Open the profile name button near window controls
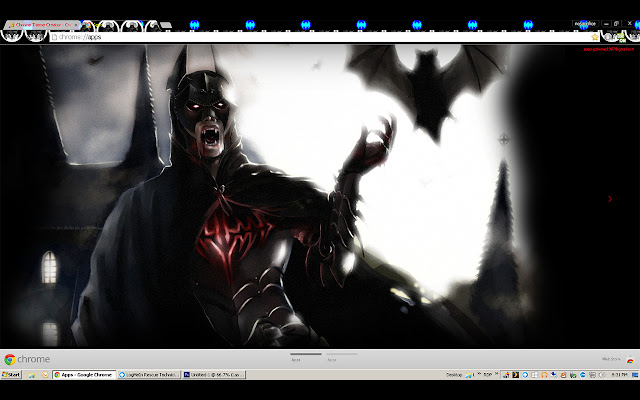The height and width of the screenshot is (400, 640). (x=585, y=24)
